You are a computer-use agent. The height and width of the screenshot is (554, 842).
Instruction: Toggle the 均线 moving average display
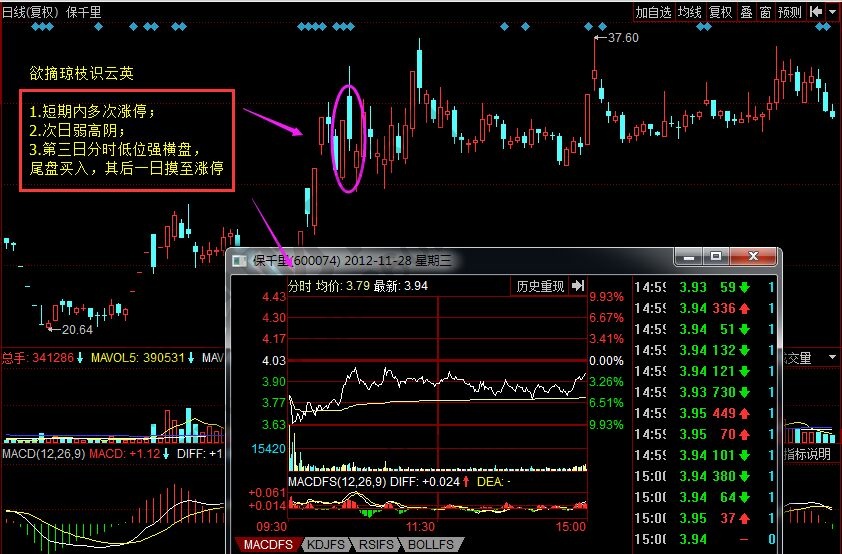pyautogui.click(x=689, y=12)
